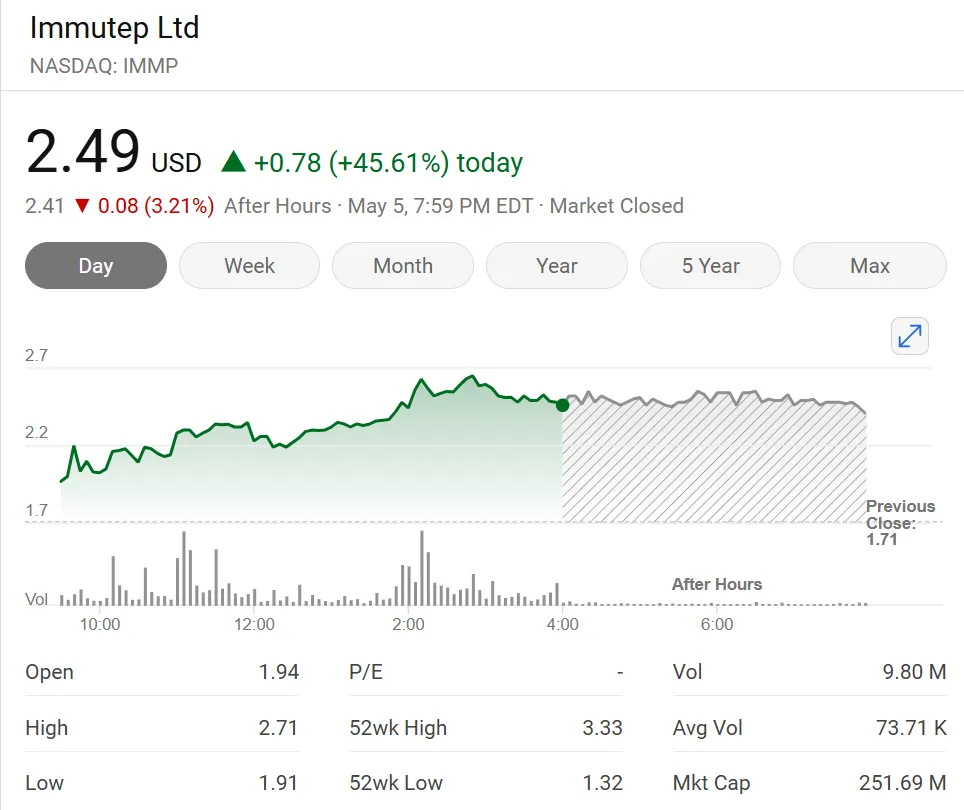Click the 2.49 current price
964x810 pixels.
tap(83, 153)
